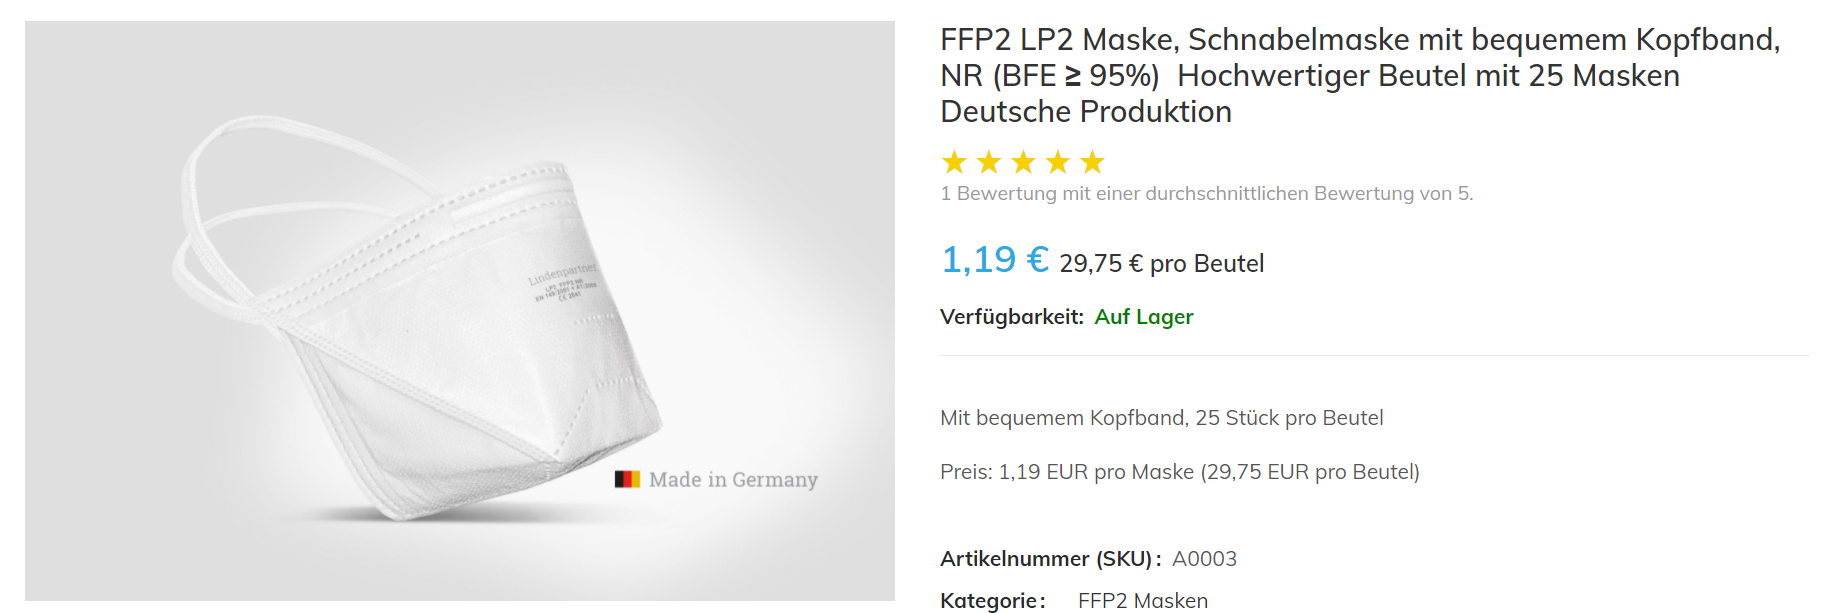The image size is (1839, 613).
Task: Click the second yellow rating star
Action: pos(989,162)
